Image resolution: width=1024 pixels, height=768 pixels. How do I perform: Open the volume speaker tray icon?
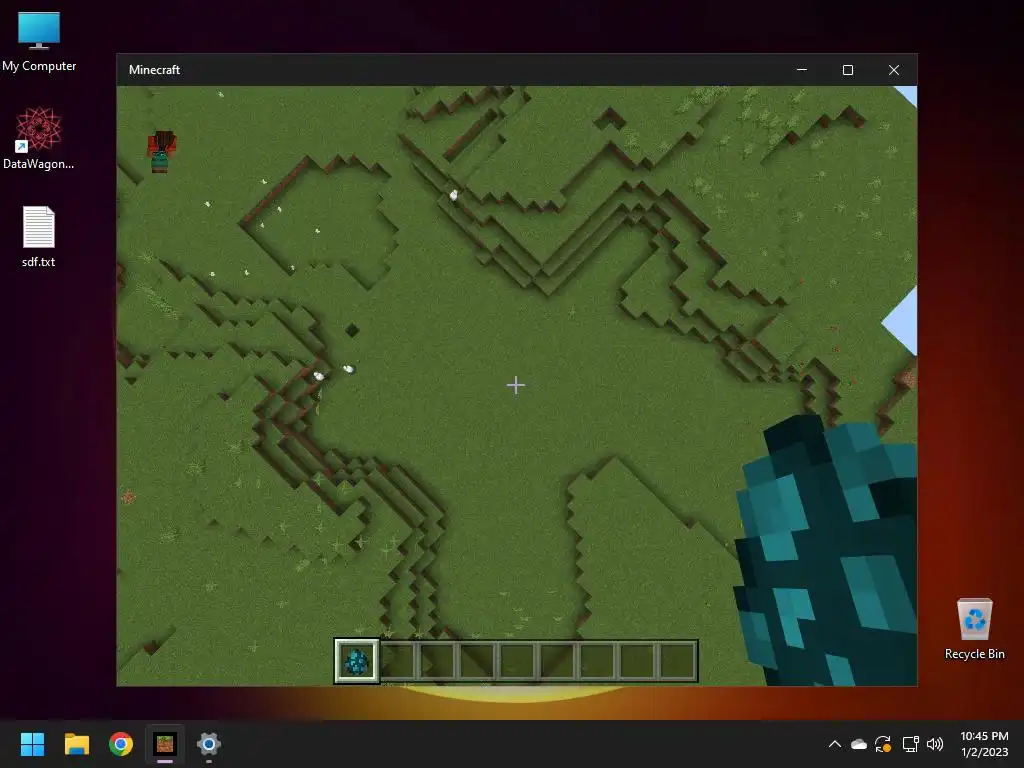(935, 744)
